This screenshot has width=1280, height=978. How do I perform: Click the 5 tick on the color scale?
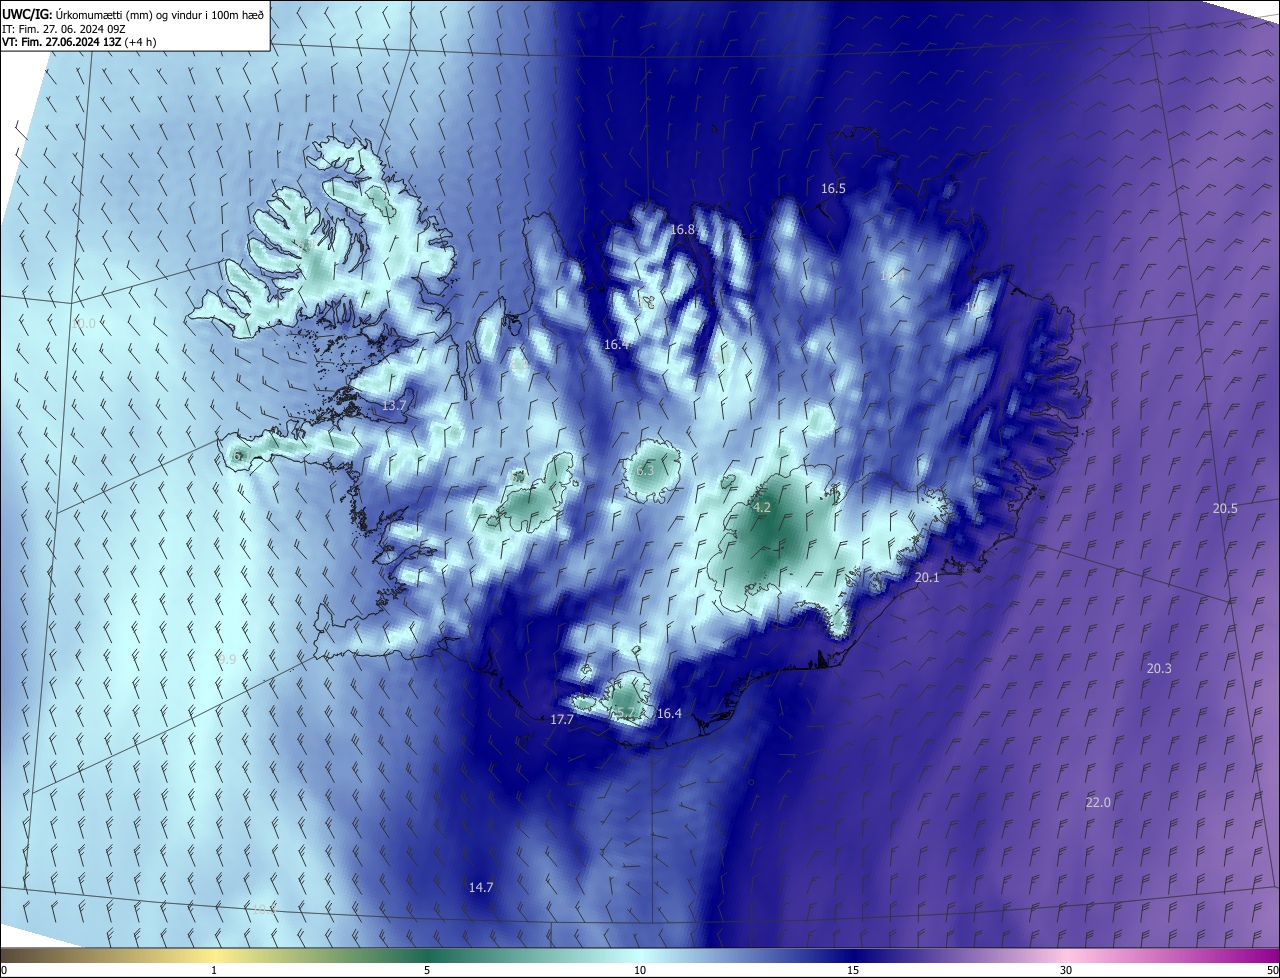(427, 970)
